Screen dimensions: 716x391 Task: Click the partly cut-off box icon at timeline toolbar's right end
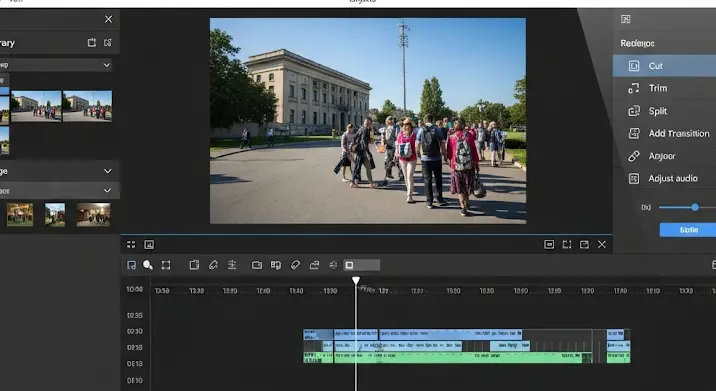pyautogui.click(x=714, y=265)
